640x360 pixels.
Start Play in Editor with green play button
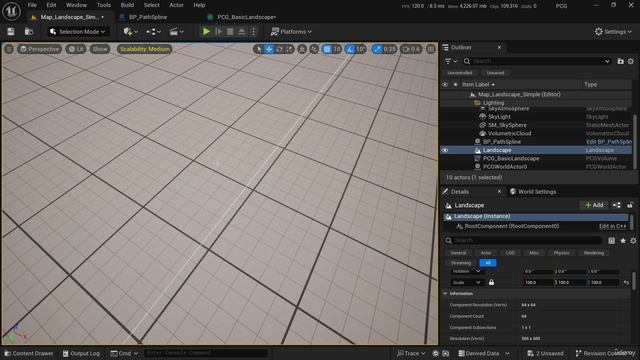click(x=206, y=31)
